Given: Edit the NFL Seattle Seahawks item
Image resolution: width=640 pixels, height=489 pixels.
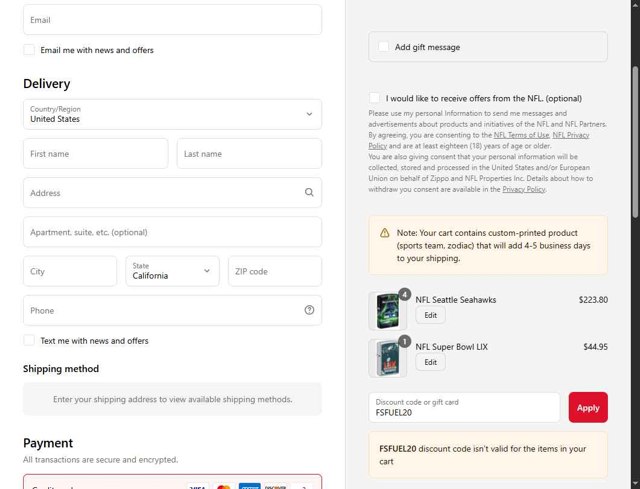Looking at the screenshot, I should tap(430, 315).
